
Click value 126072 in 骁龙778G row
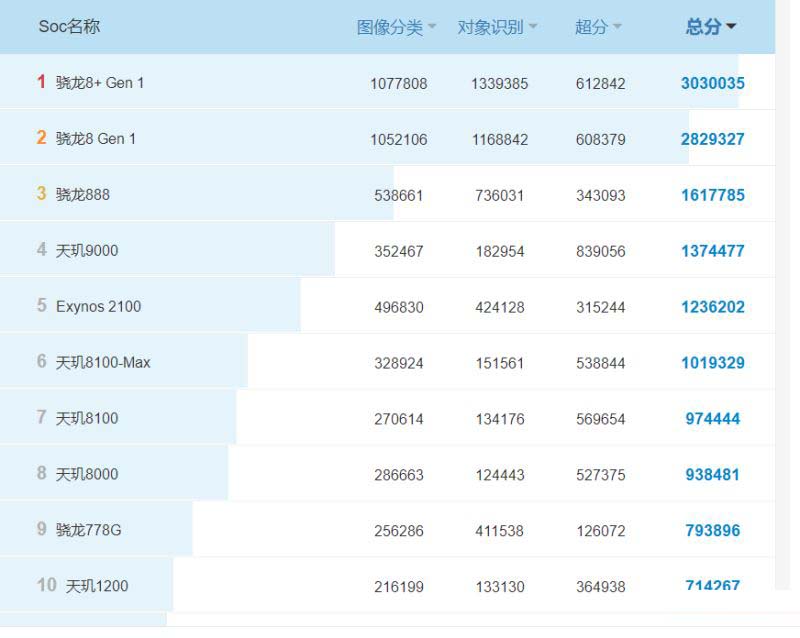click(x=601, y=531)
